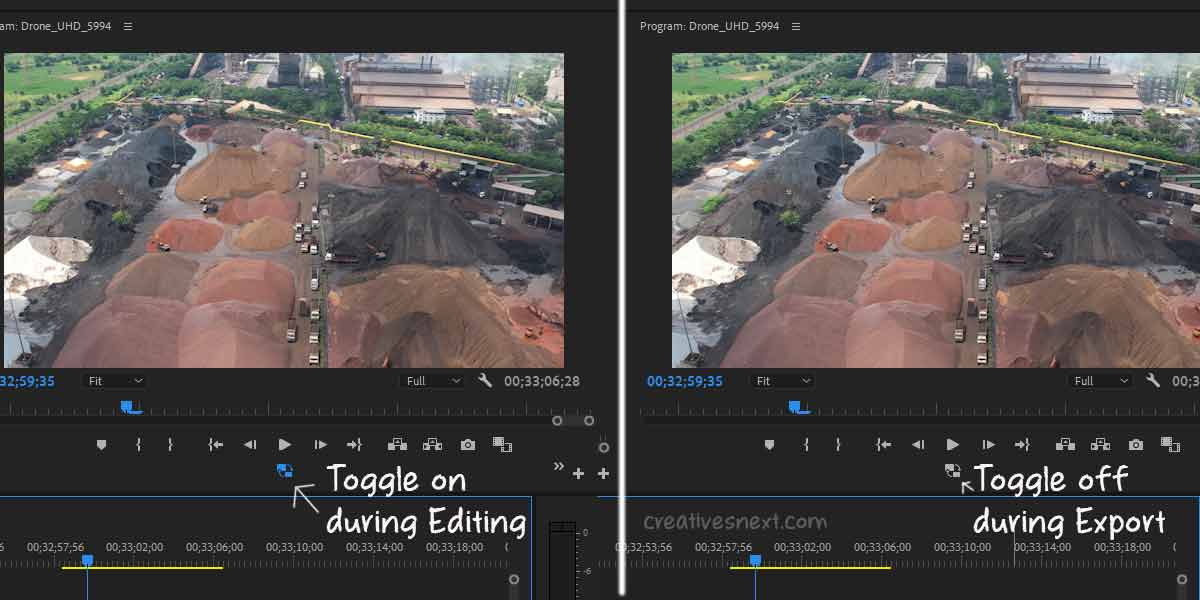Turn off the blue proxy toggle
Screen dimensions: 1200x600
(x=285, y=470)
